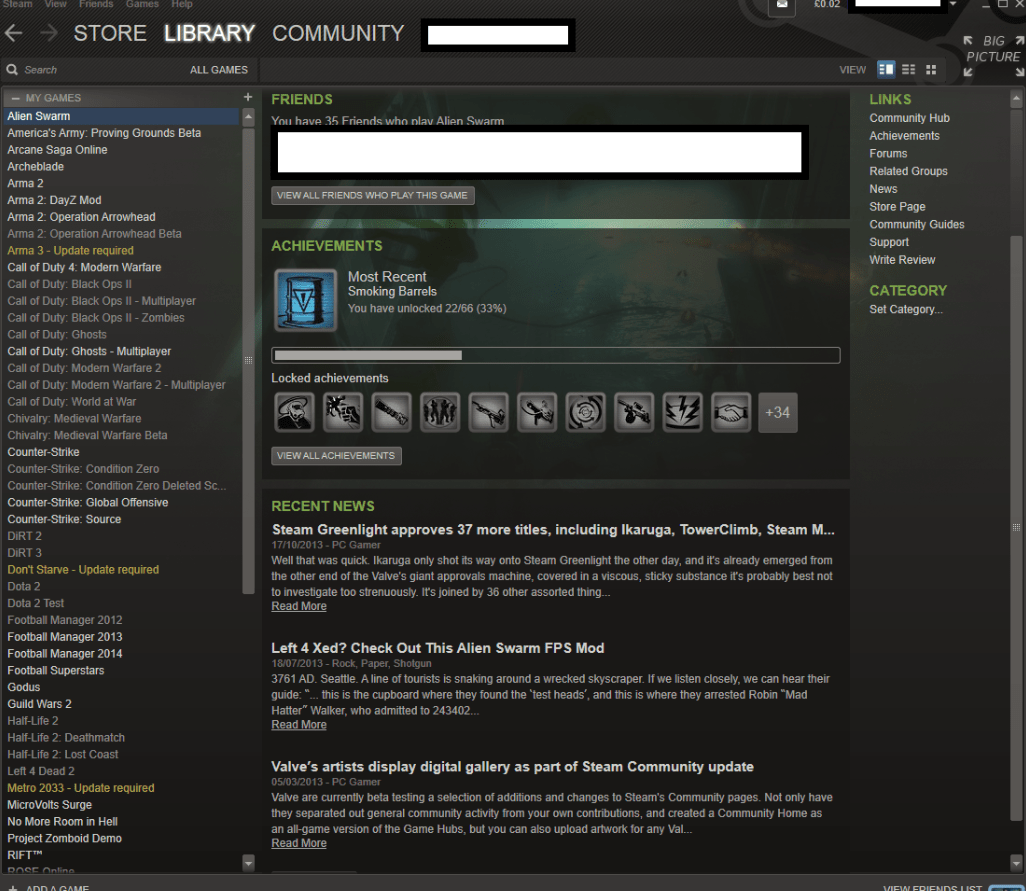Read More on Left 4 Xed news
1026x891 pixels.
(x=299, y=725)
